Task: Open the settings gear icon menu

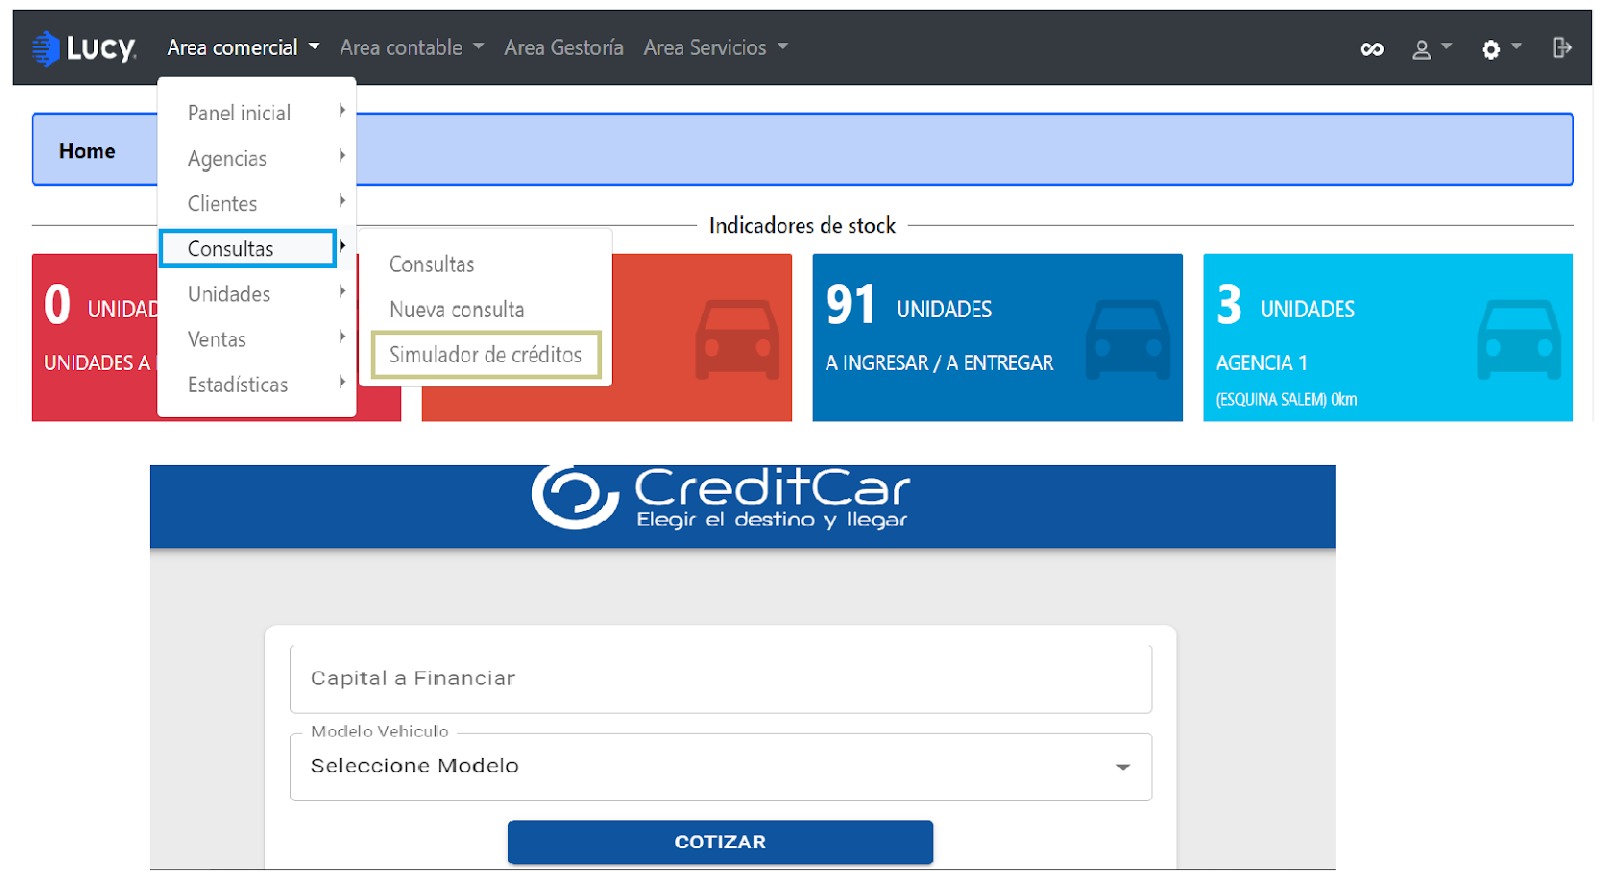Action: [1501, 49]
